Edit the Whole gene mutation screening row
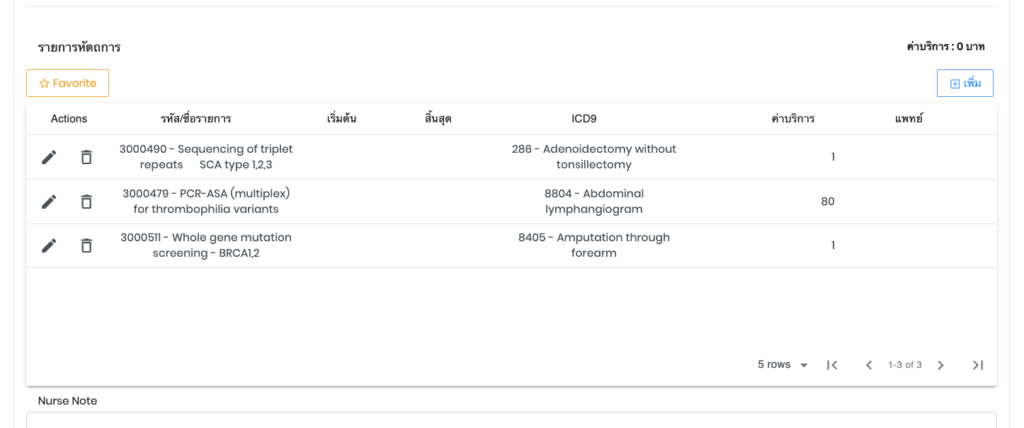Viewport: 1024px width, 428px height. 49,246
